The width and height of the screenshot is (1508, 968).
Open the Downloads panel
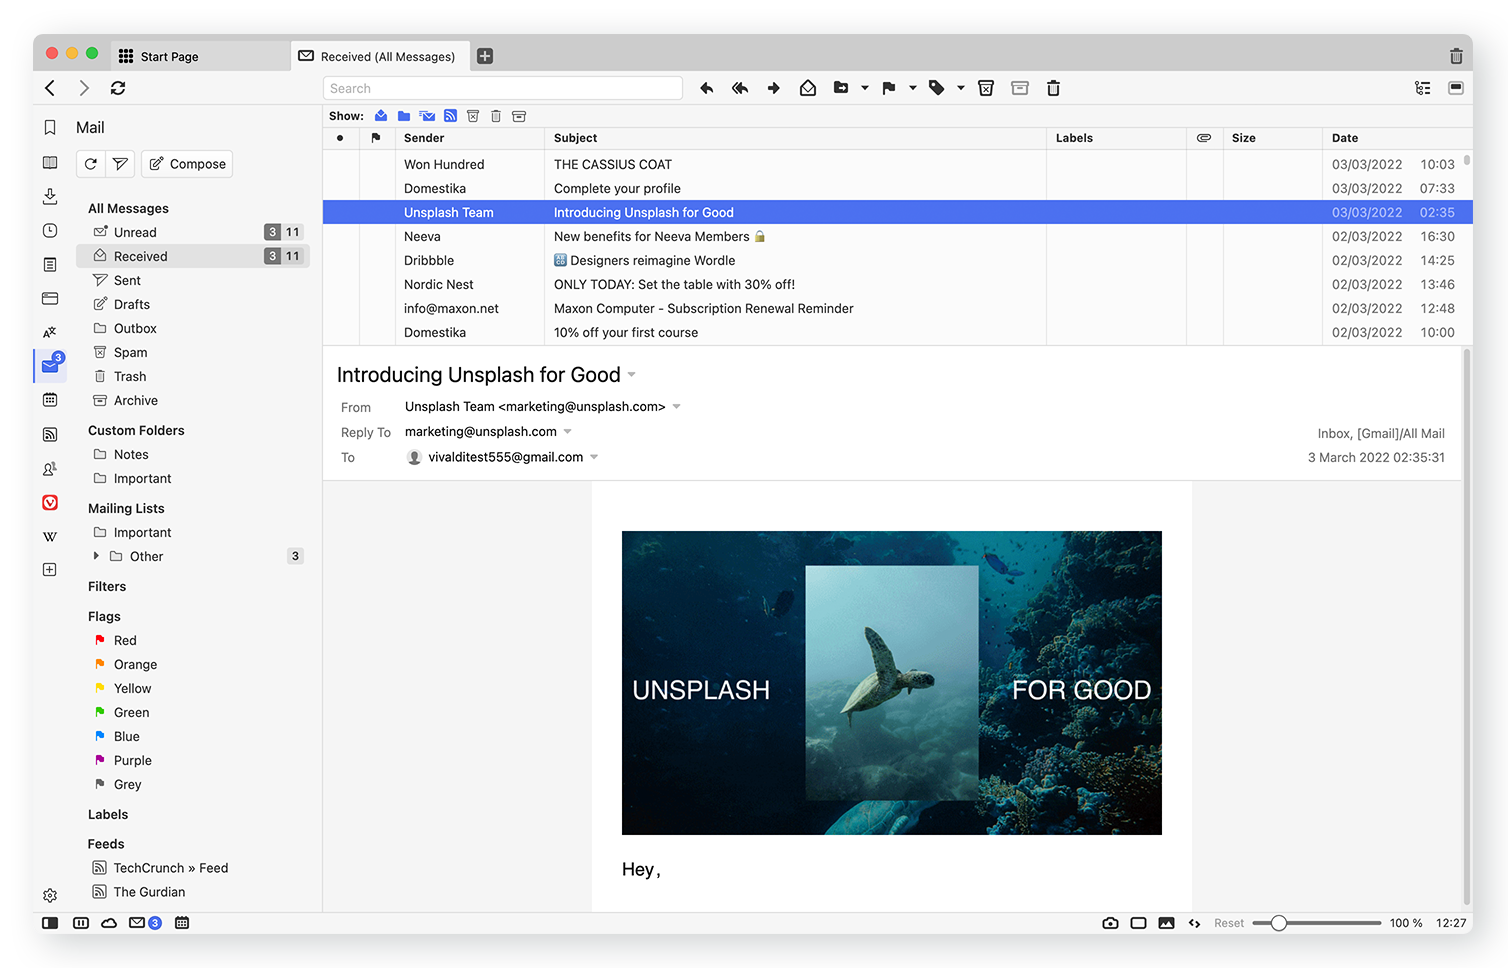pyautogui.click(x=50, y=196)
